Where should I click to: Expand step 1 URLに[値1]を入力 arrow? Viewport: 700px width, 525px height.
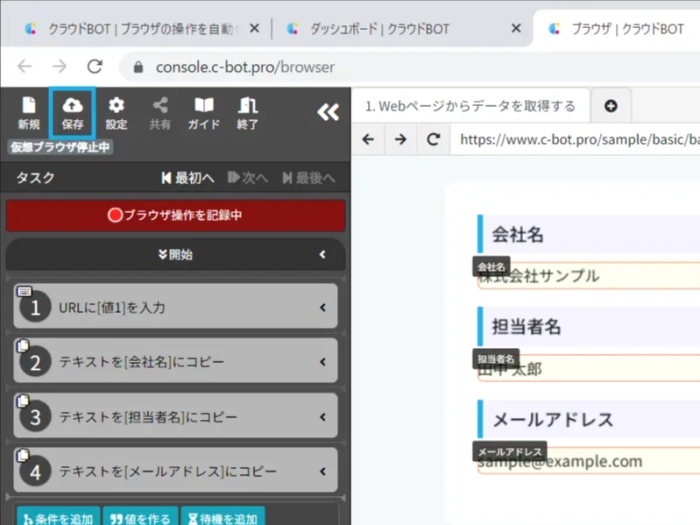coord(322,308)
